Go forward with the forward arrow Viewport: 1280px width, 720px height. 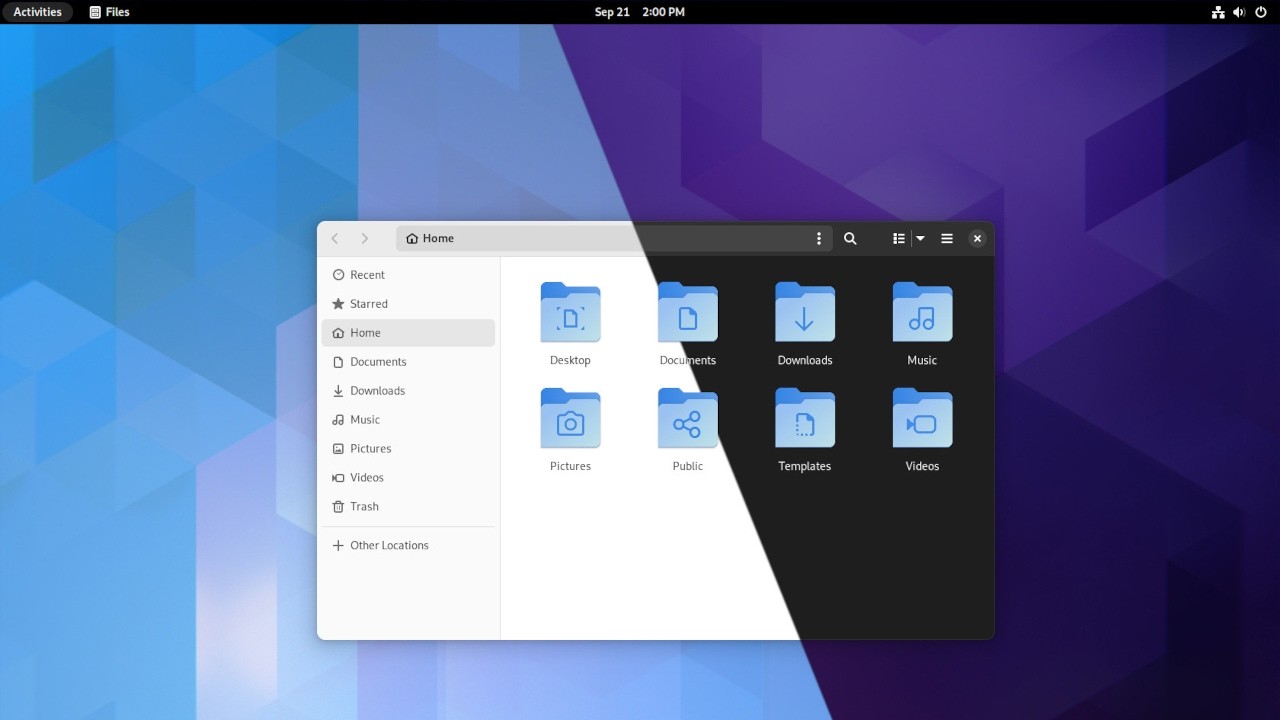[x=365, y=238]
